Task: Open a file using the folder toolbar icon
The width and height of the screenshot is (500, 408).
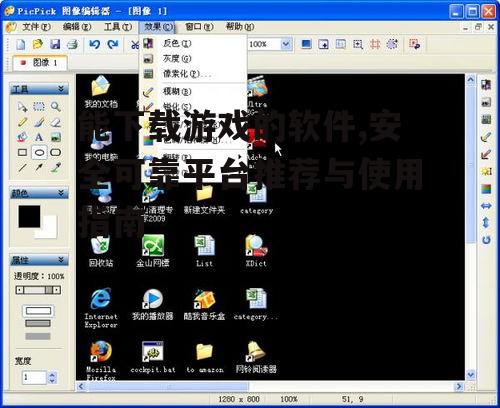Action: (38, 44)
